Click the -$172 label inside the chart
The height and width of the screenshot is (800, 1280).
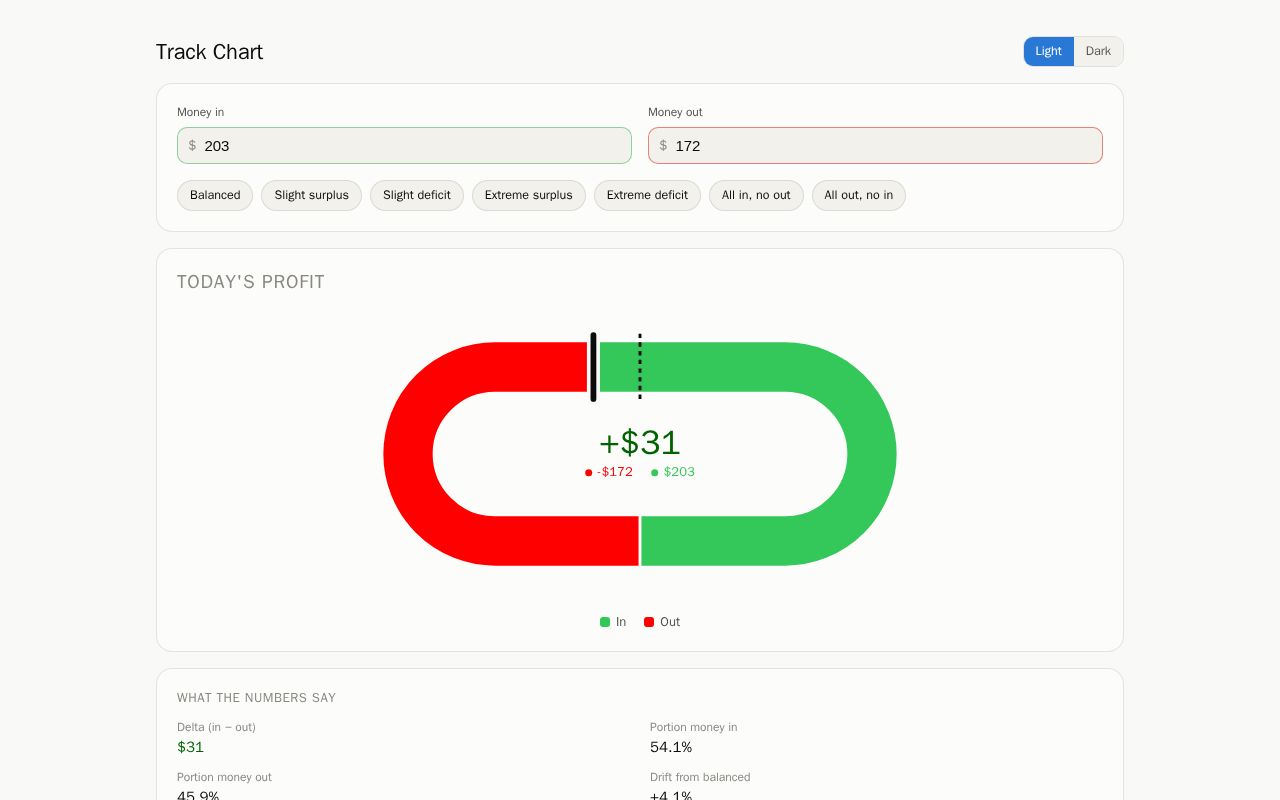pos(615,472)
